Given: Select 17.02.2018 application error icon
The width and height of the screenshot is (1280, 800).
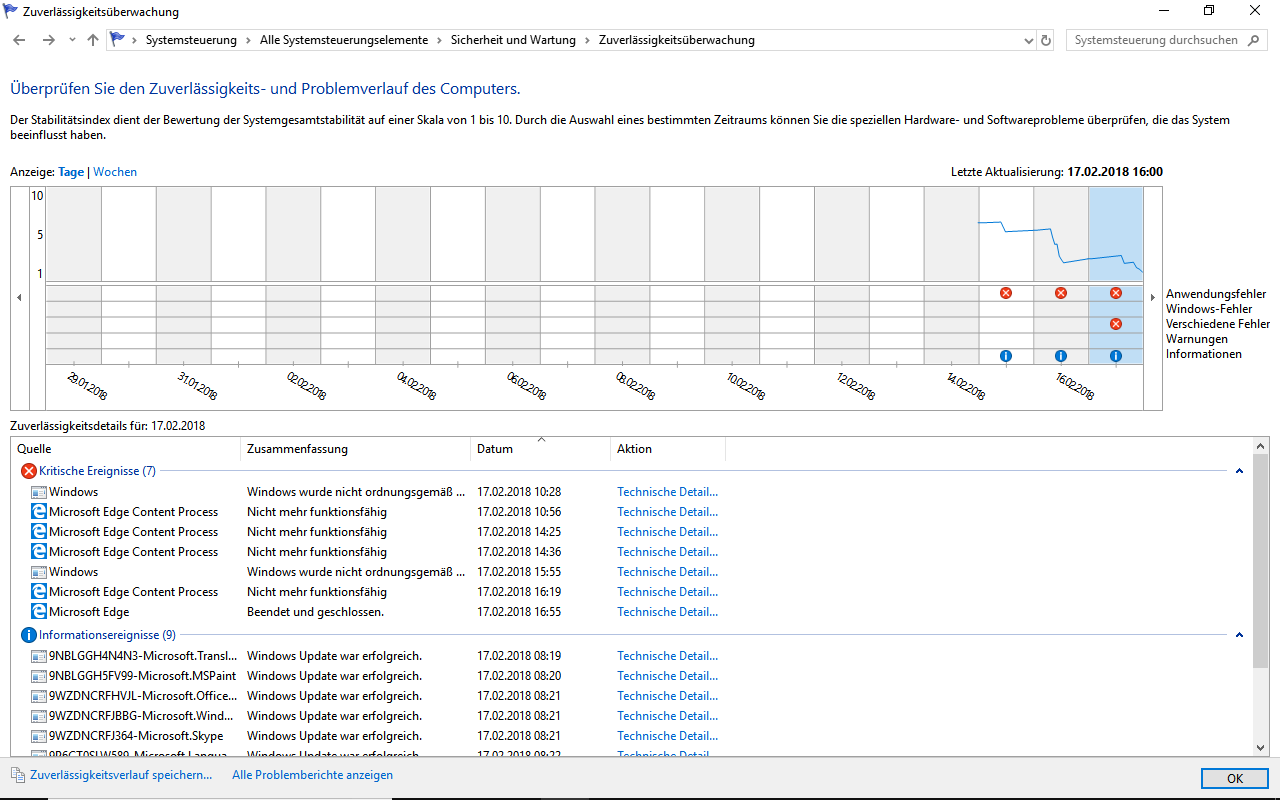Looking at the screenshot, I should (1116, 293).
